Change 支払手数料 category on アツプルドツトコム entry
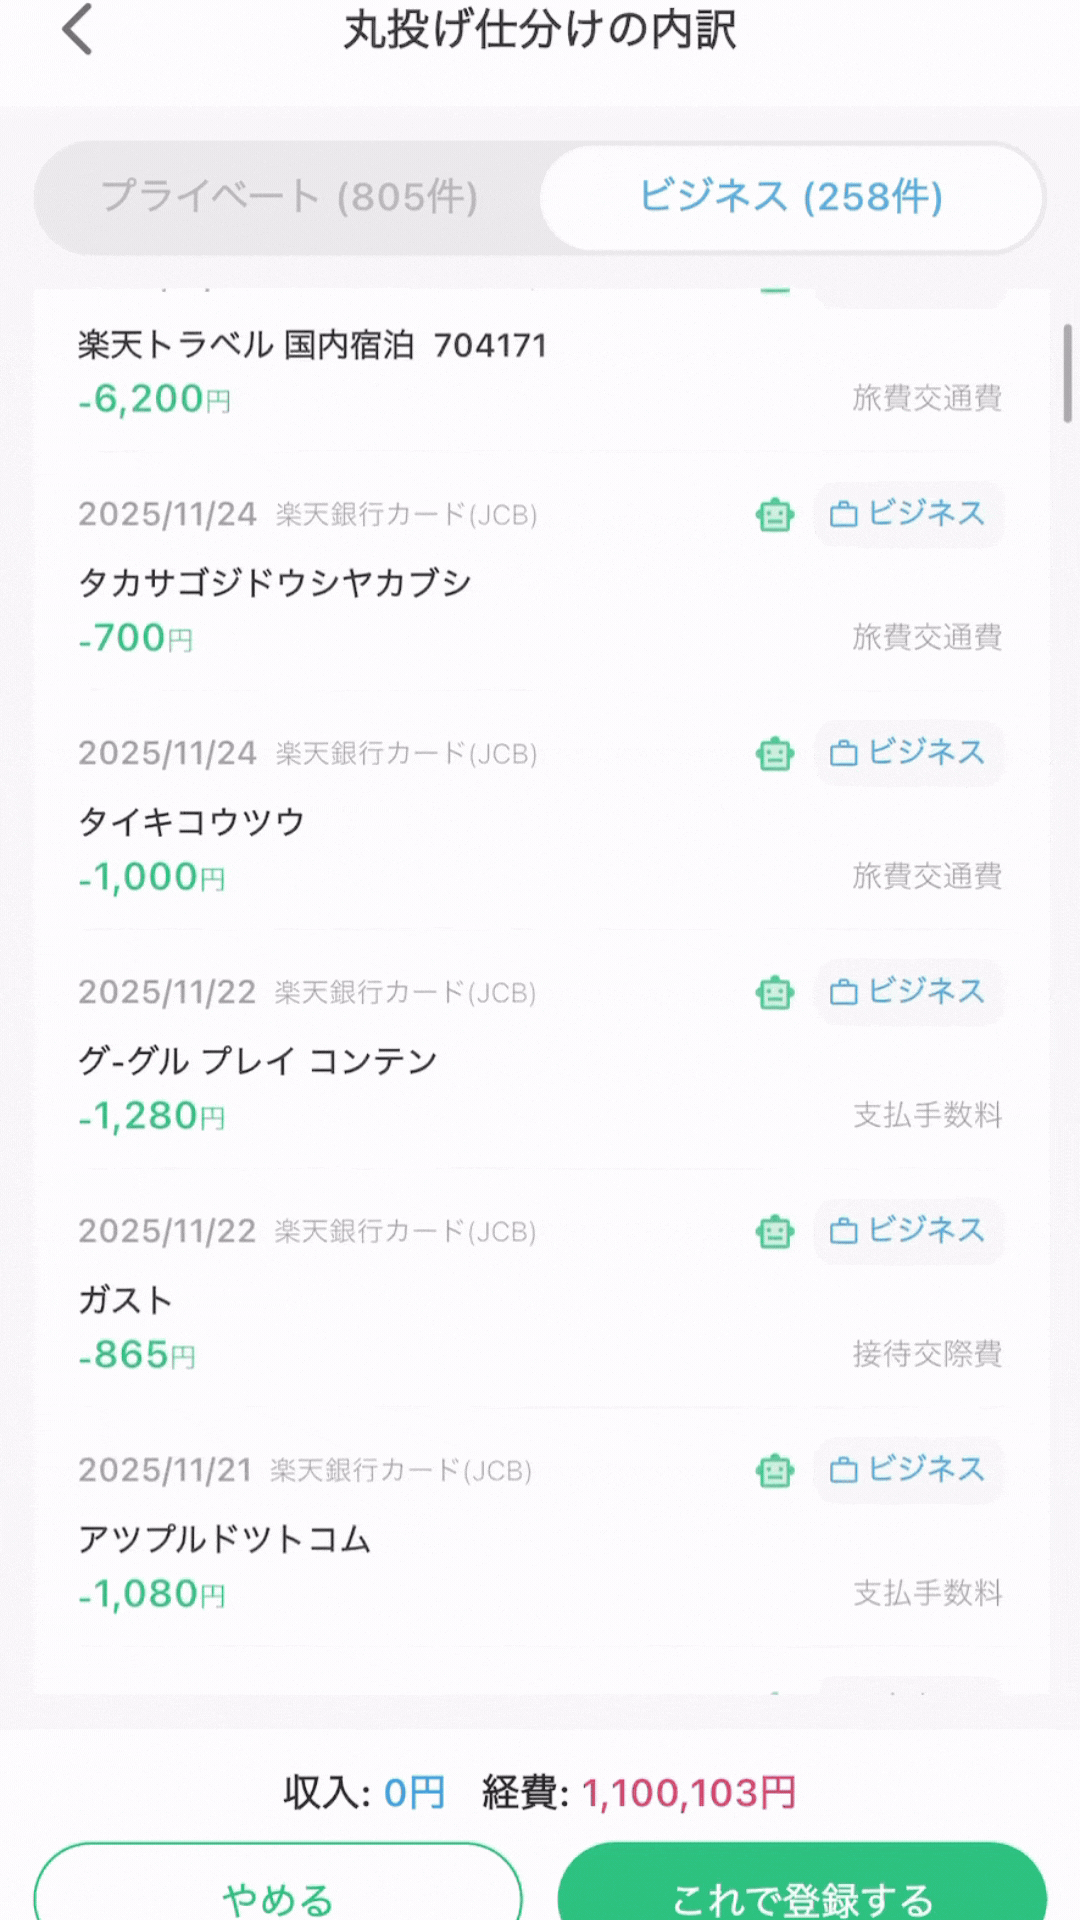The height and width of the screenshot is (1920, 1080). pos(927,1593)
